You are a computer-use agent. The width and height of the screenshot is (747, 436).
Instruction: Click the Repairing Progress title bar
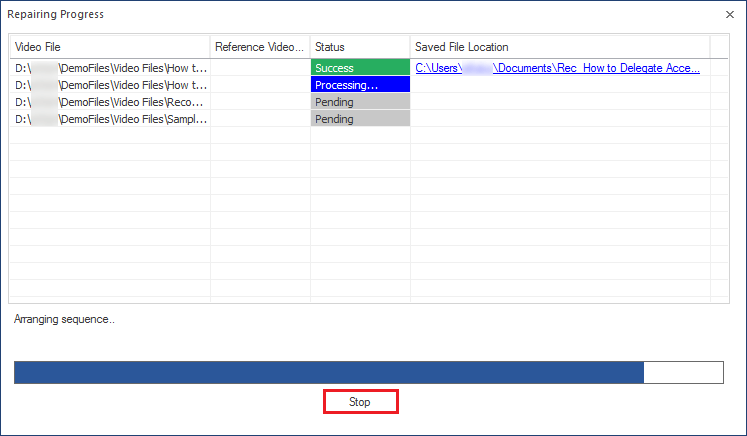pos(362,14)
